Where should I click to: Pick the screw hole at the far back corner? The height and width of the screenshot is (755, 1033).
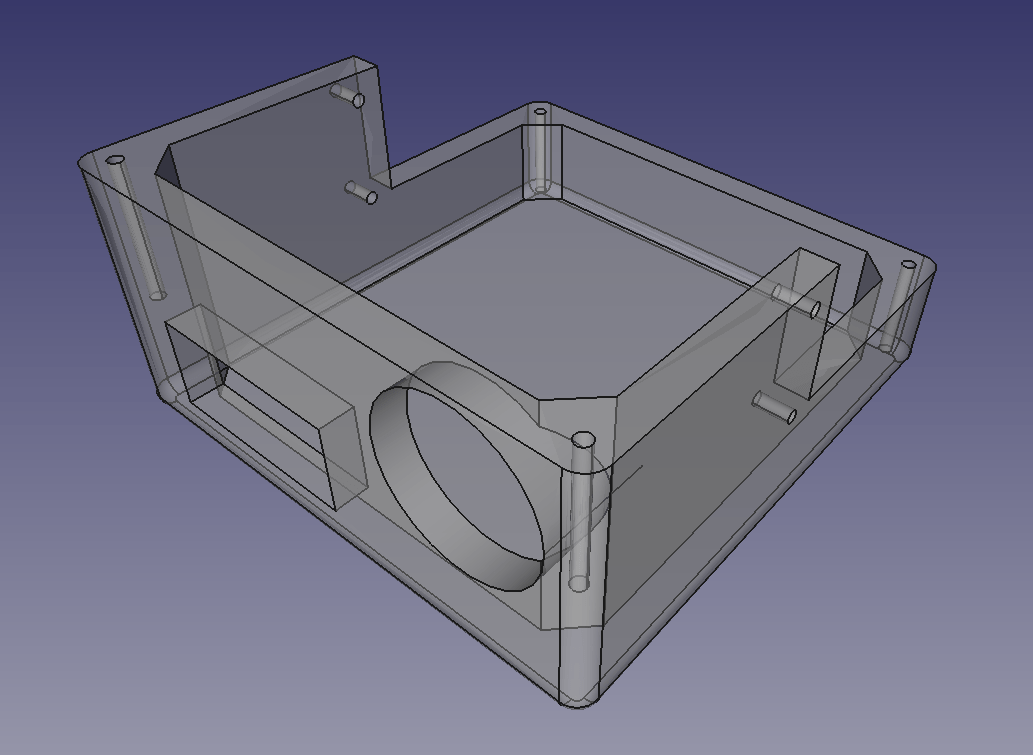tap(540, 111)
